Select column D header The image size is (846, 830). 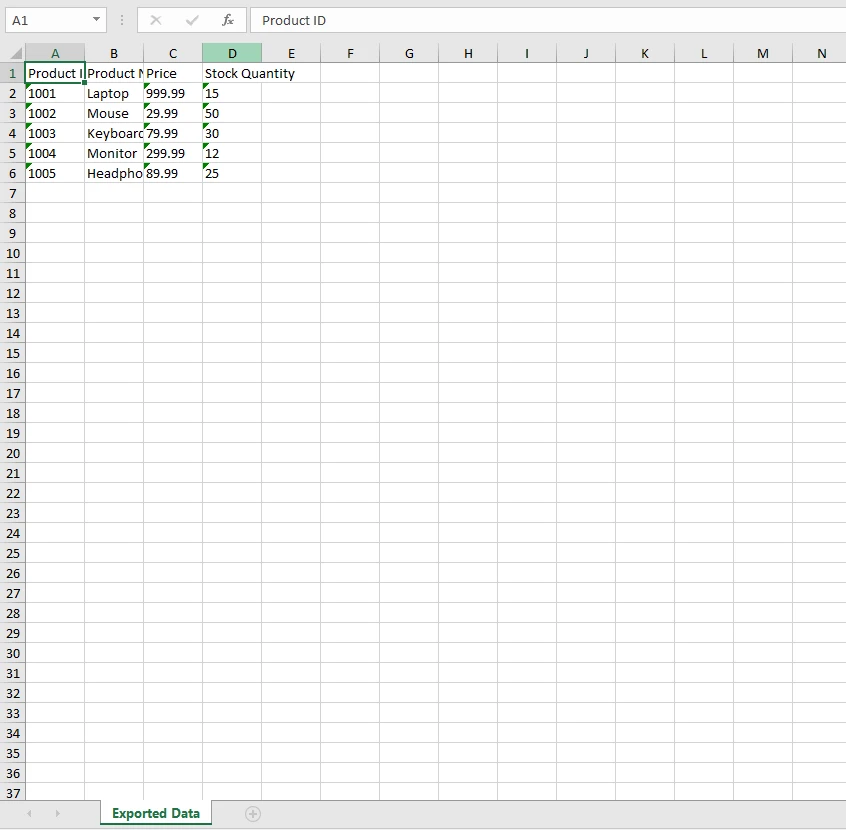(232, 53)
